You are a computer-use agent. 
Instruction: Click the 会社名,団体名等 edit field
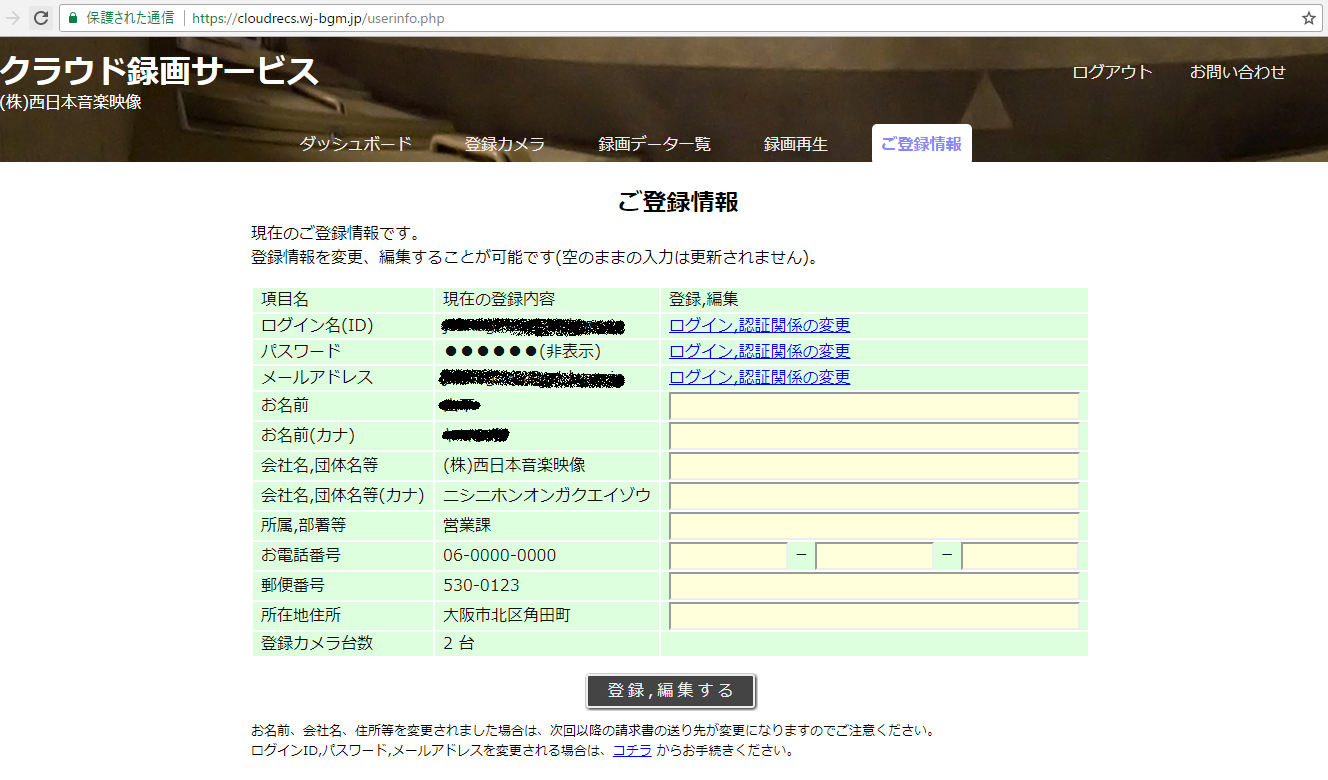pyautogui.click(x=874, y=466)
